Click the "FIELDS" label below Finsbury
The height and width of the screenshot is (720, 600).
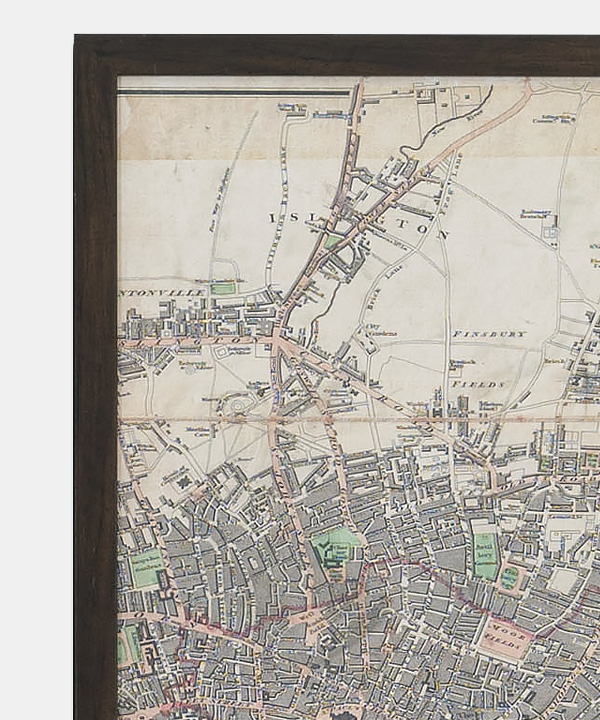pos(478,384)
